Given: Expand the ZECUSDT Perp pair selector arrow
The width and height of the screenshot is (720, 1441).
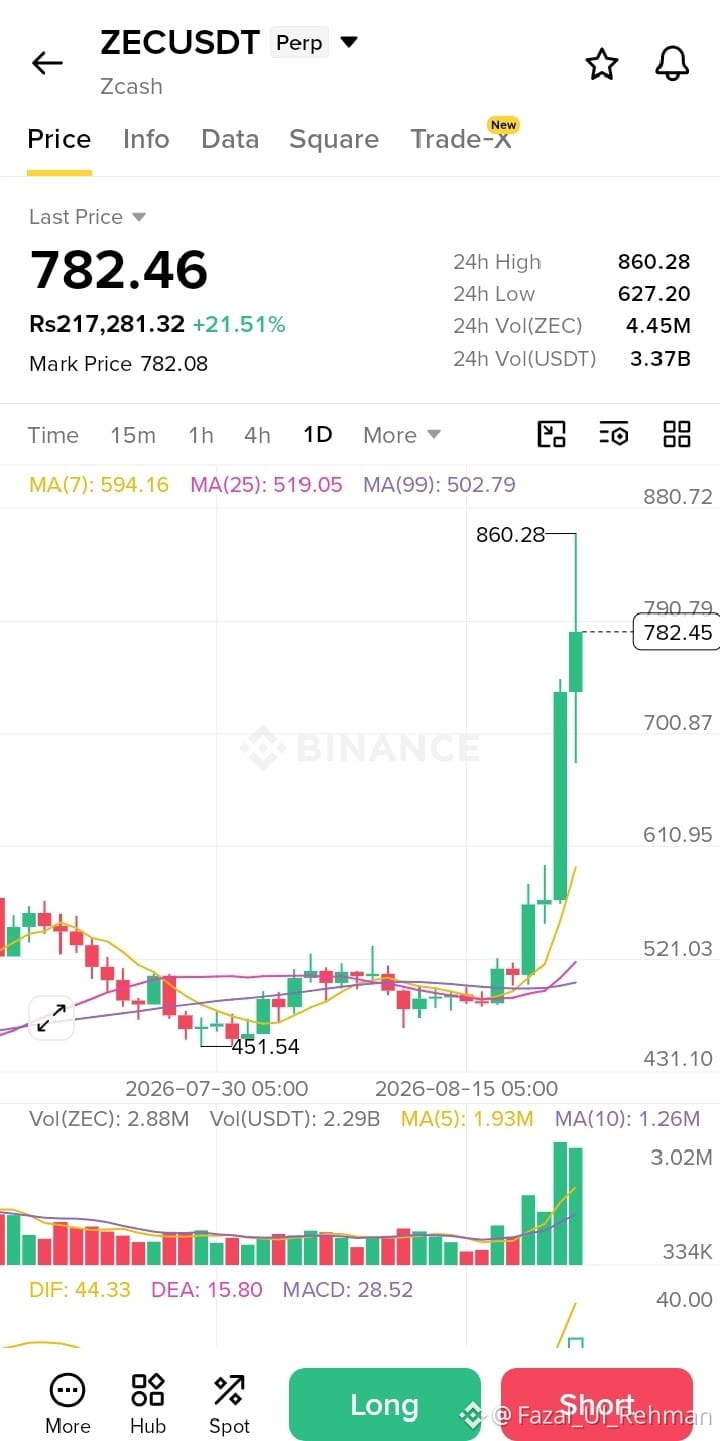Looking at the screenshot, I should tap(348, 42).
